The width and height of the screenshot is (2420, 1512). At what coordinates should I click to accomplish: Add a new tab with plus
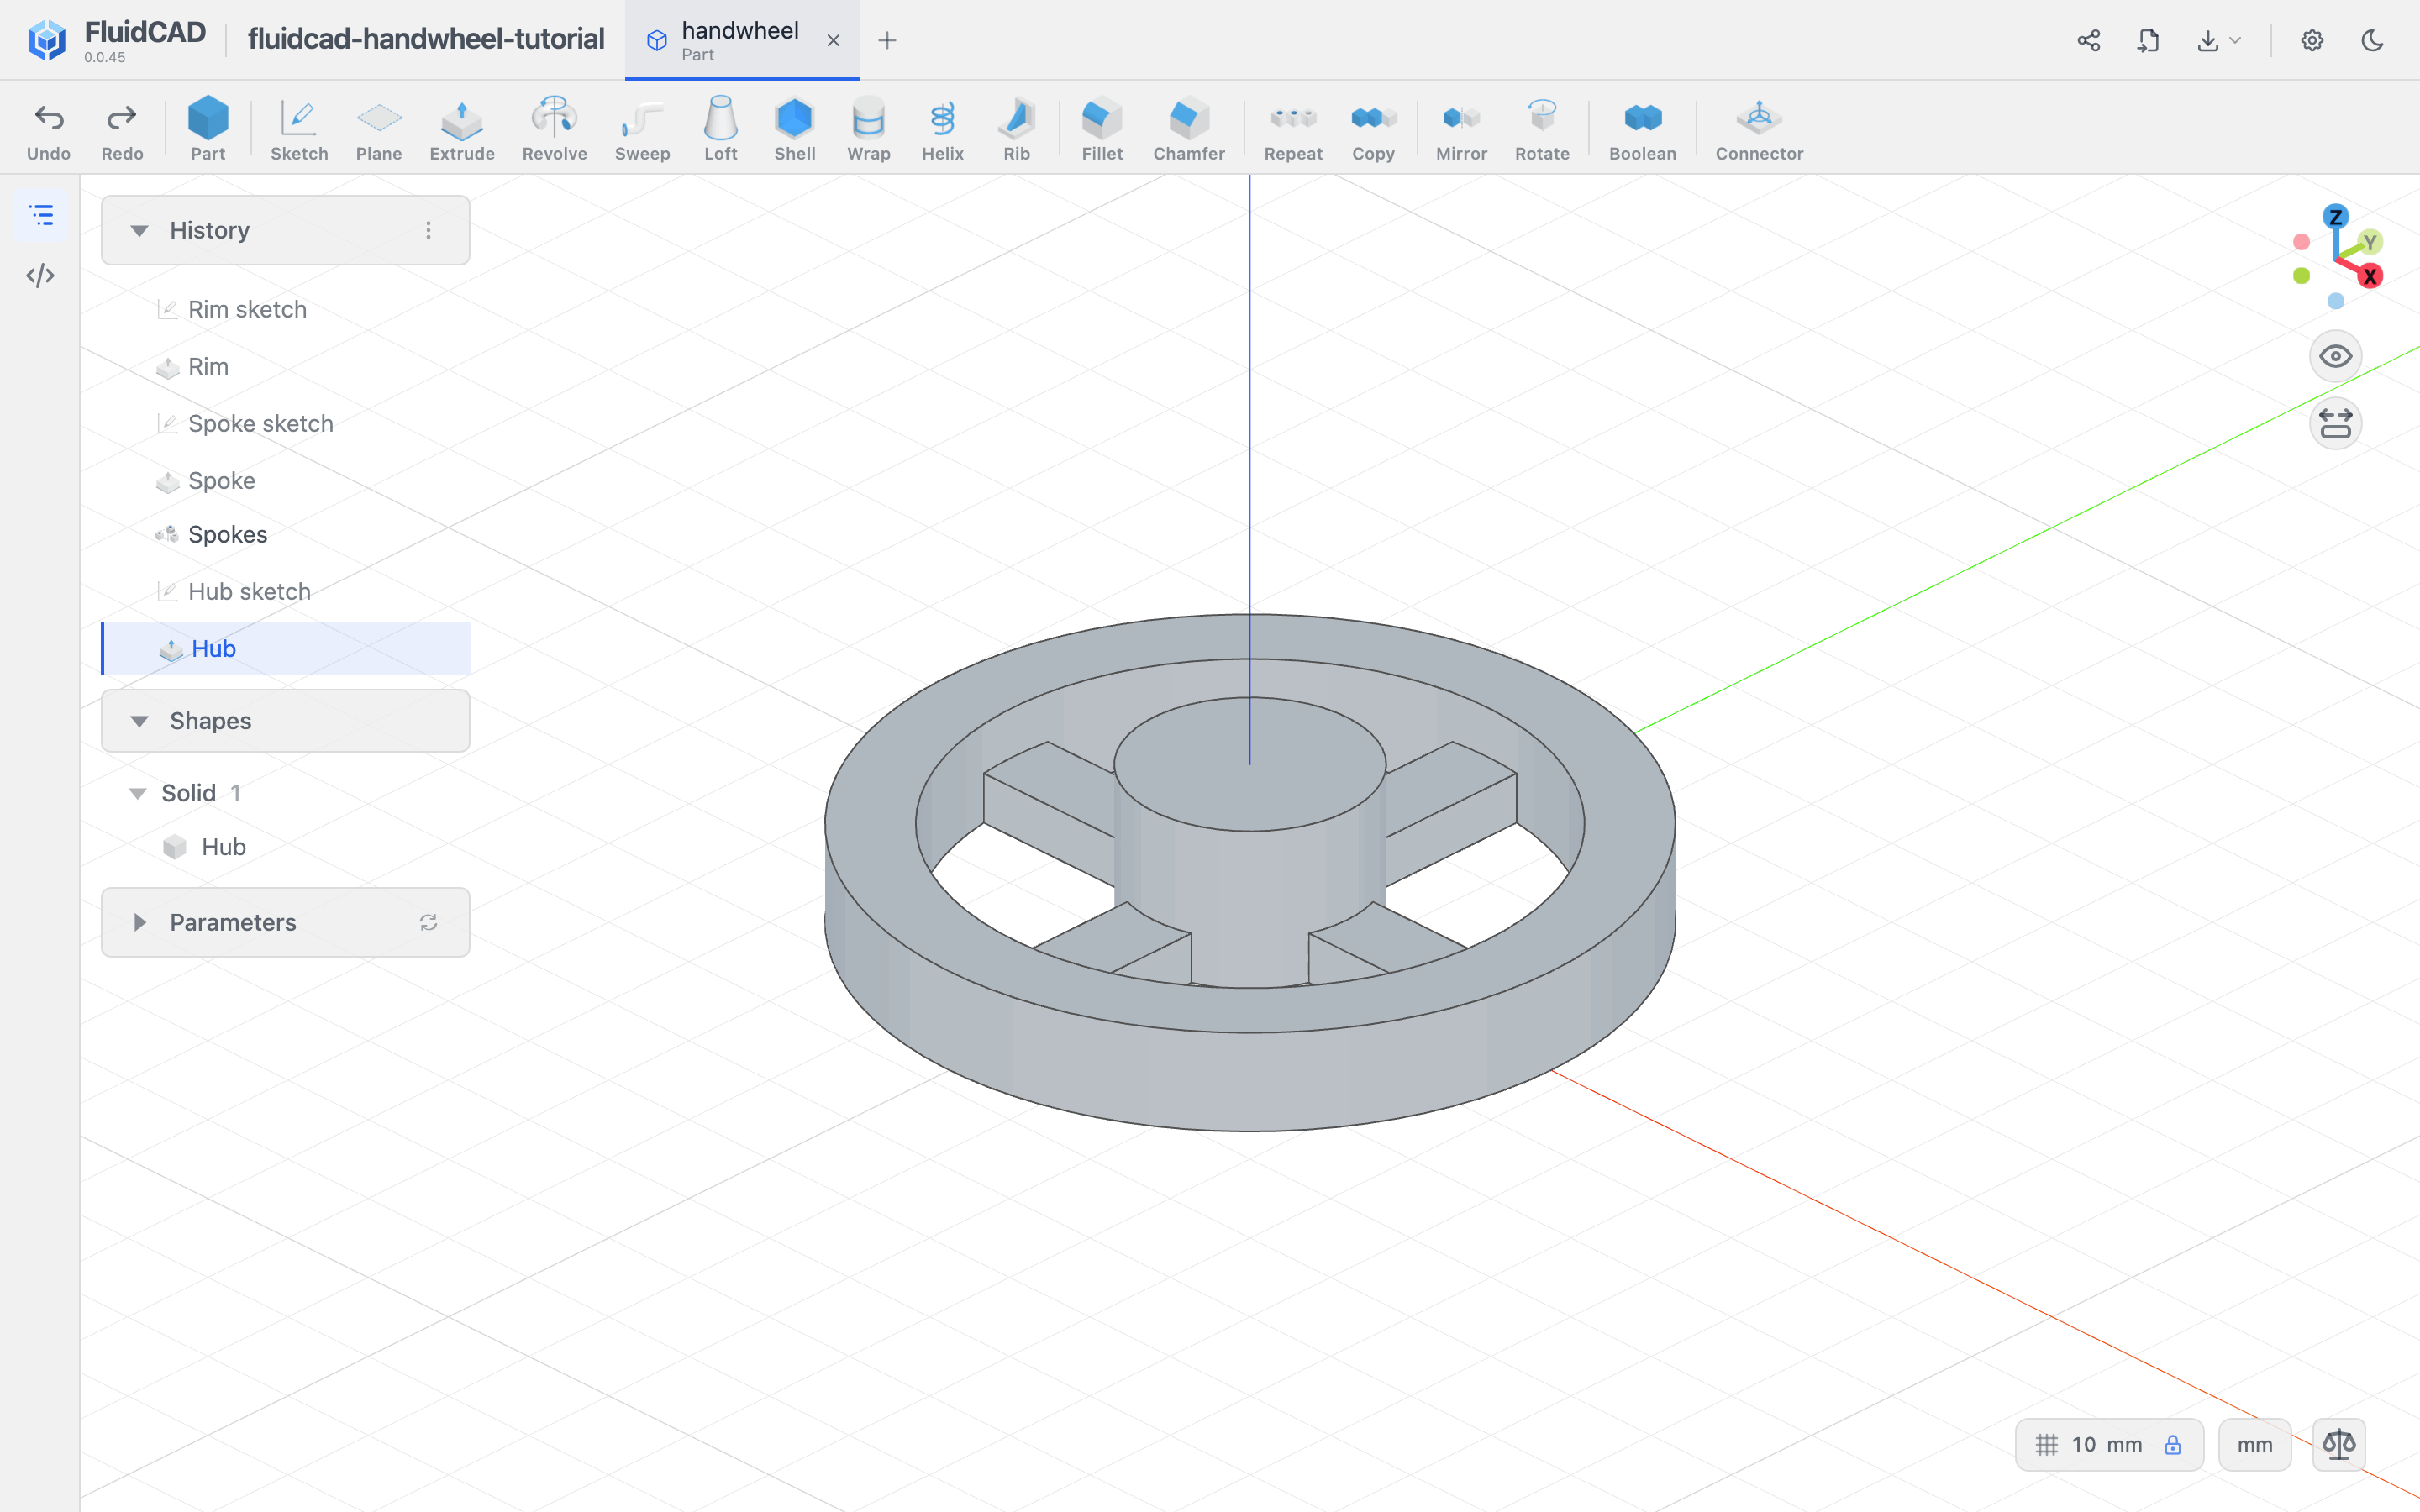click(887, 40)
